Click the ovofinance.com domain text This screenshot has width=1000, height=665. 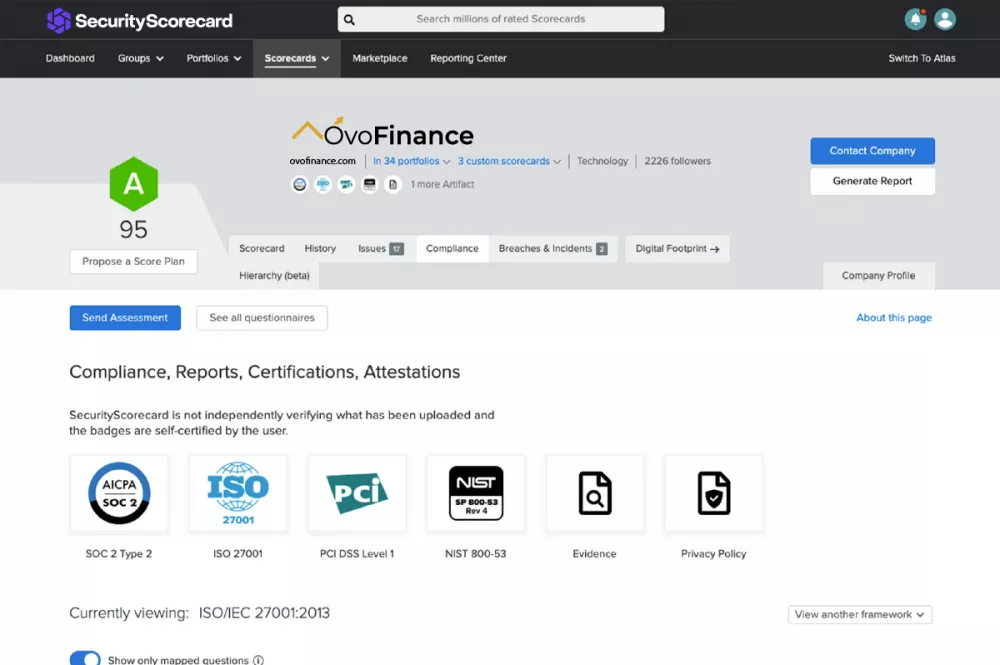click(x=323, y=161)
